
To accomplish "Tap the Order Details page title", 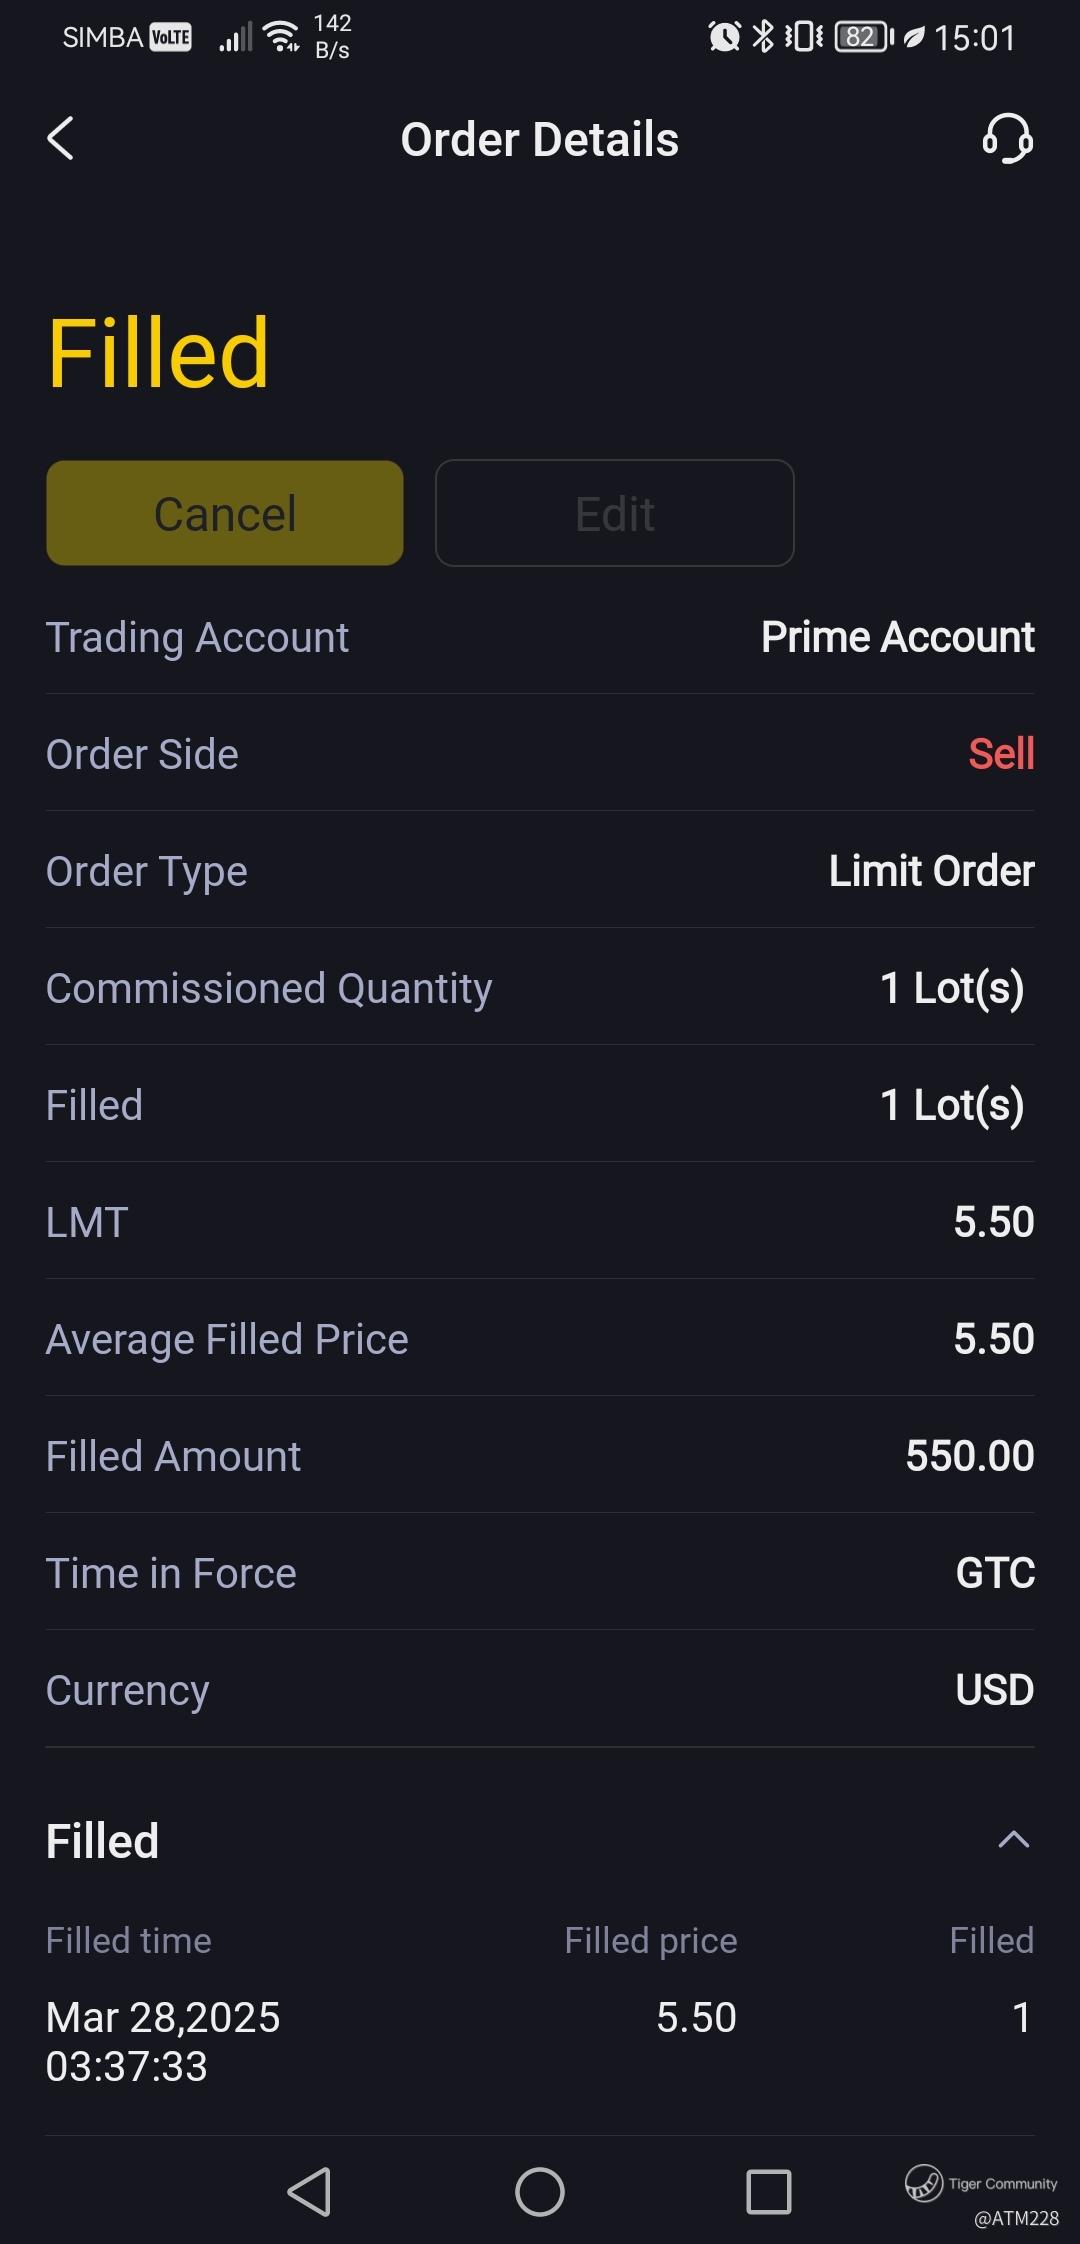I will (540, 139).
